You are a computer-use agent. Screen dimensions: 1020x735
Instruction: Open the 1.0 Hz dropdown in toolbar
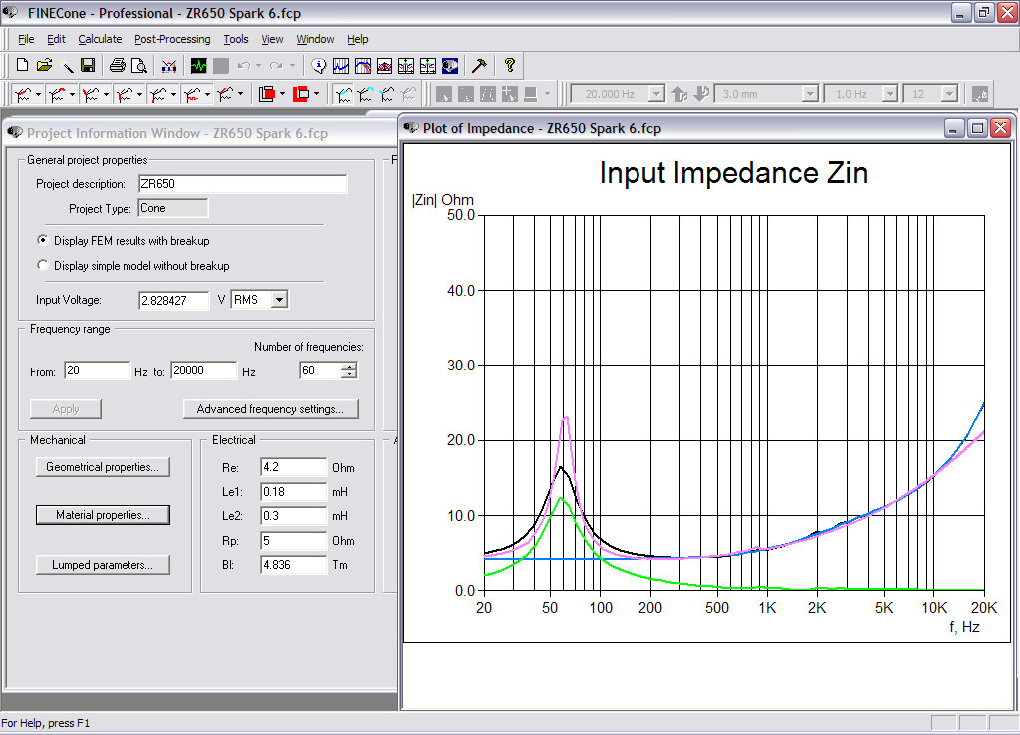[890, 94]
